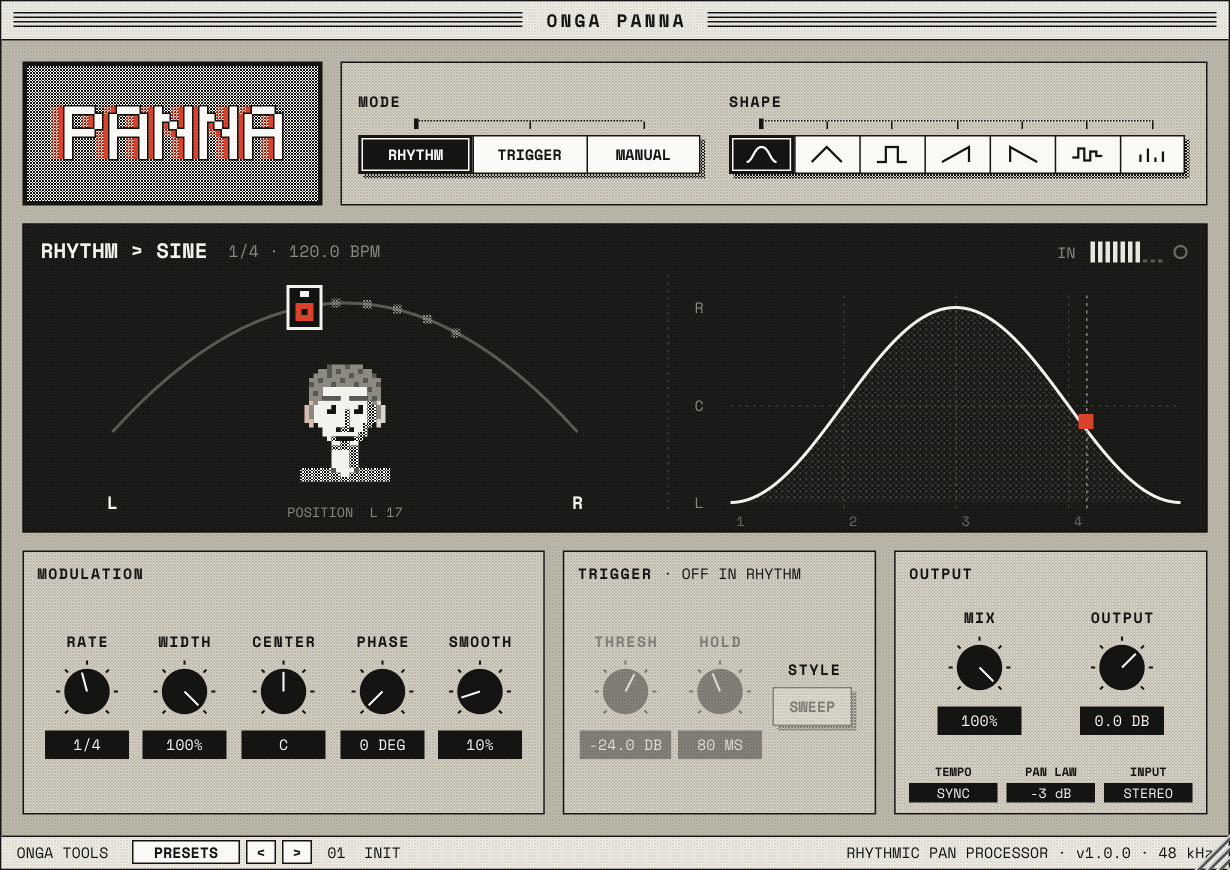Click the Thresh value field -24.0 DB

[x=626, y=745]
